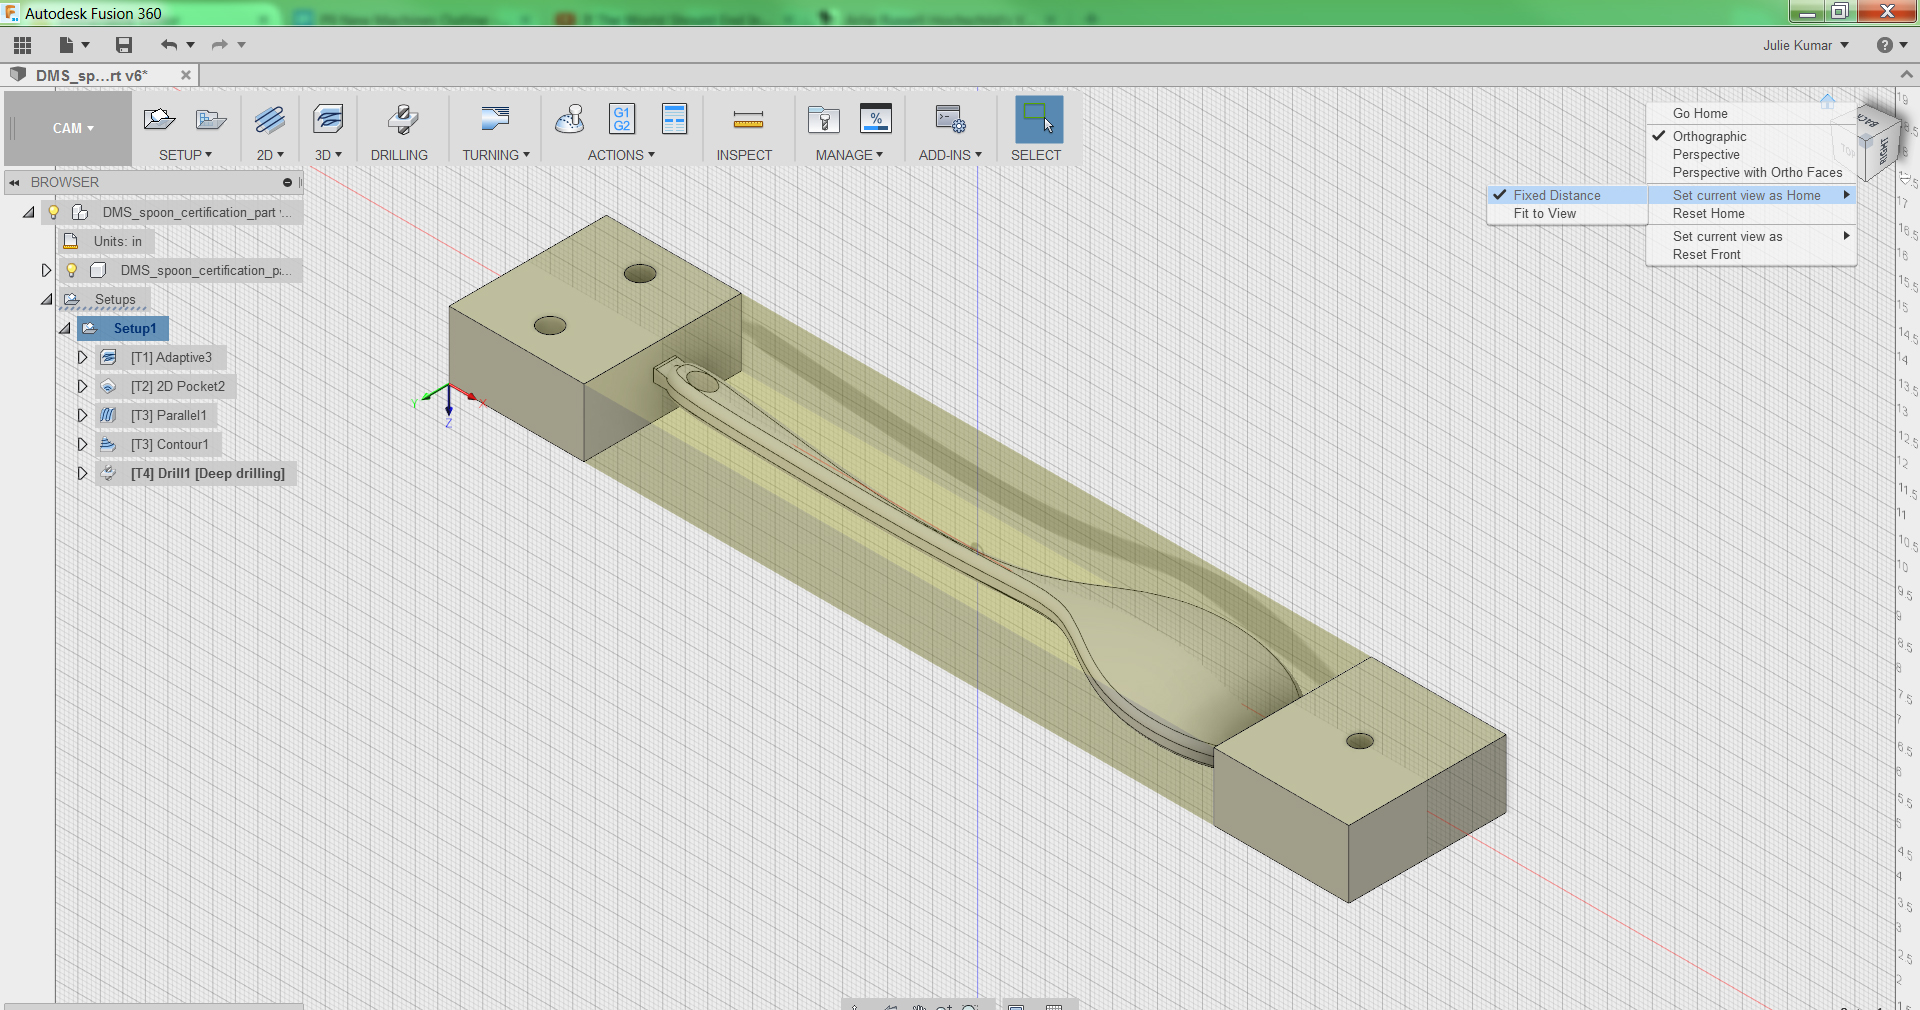Image resolution: width=1920 pixels, height=1010 pixels.
Task: Open the 2D dropdown menu
Action: [x=270, y=155]
